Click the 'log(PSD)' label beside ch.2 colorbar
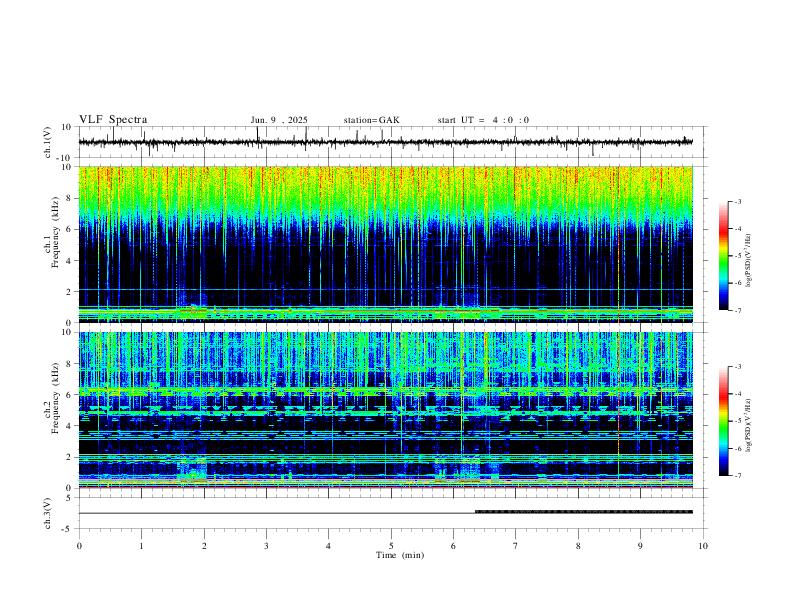The image size is (792, 612). (x=749, y=425)
